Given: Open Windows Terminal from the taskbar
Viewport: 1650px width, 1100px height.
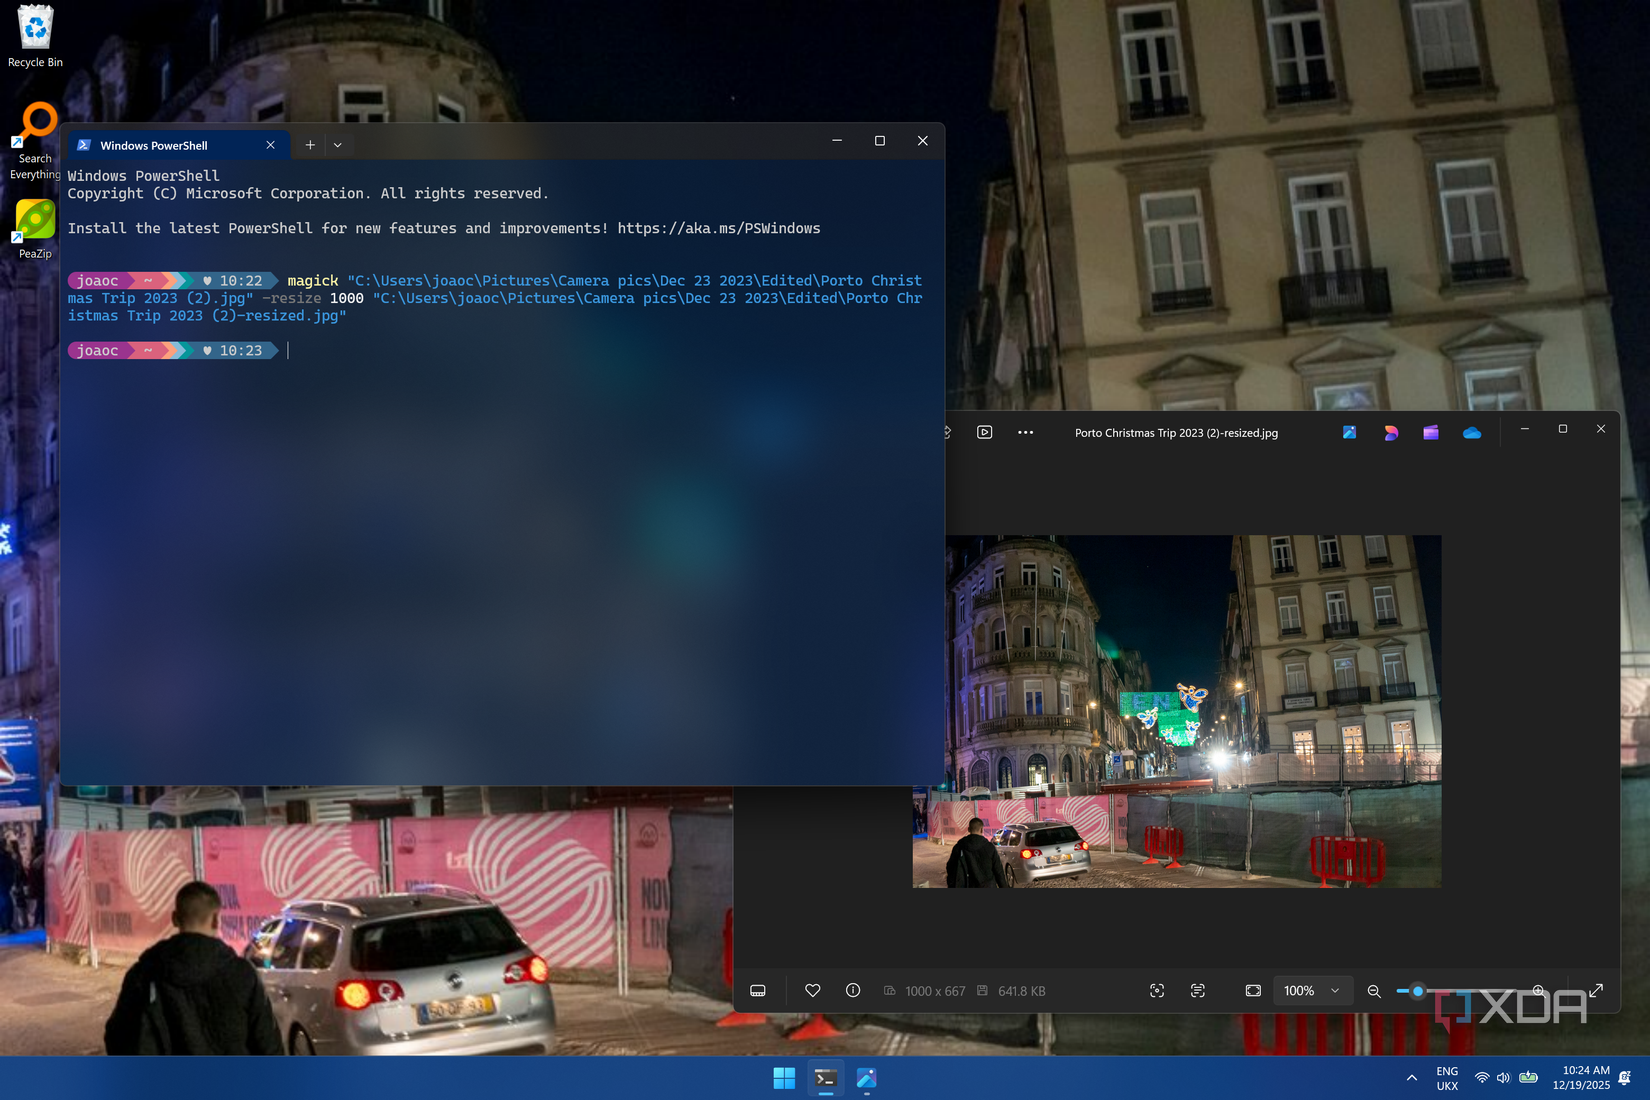Looking at the screenshot, I should [825, 1078].
